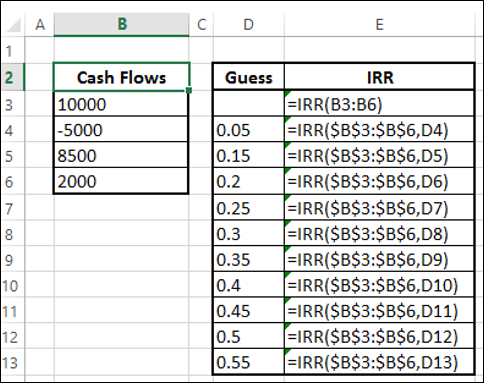
Task: Select the formula cell referencing D7
Action: (380, 208)
